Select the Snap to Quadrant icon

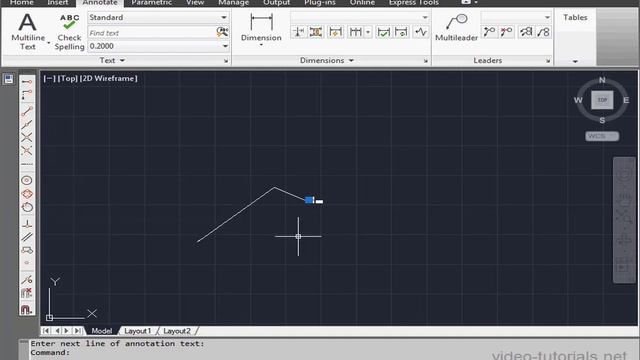(27, 193)
